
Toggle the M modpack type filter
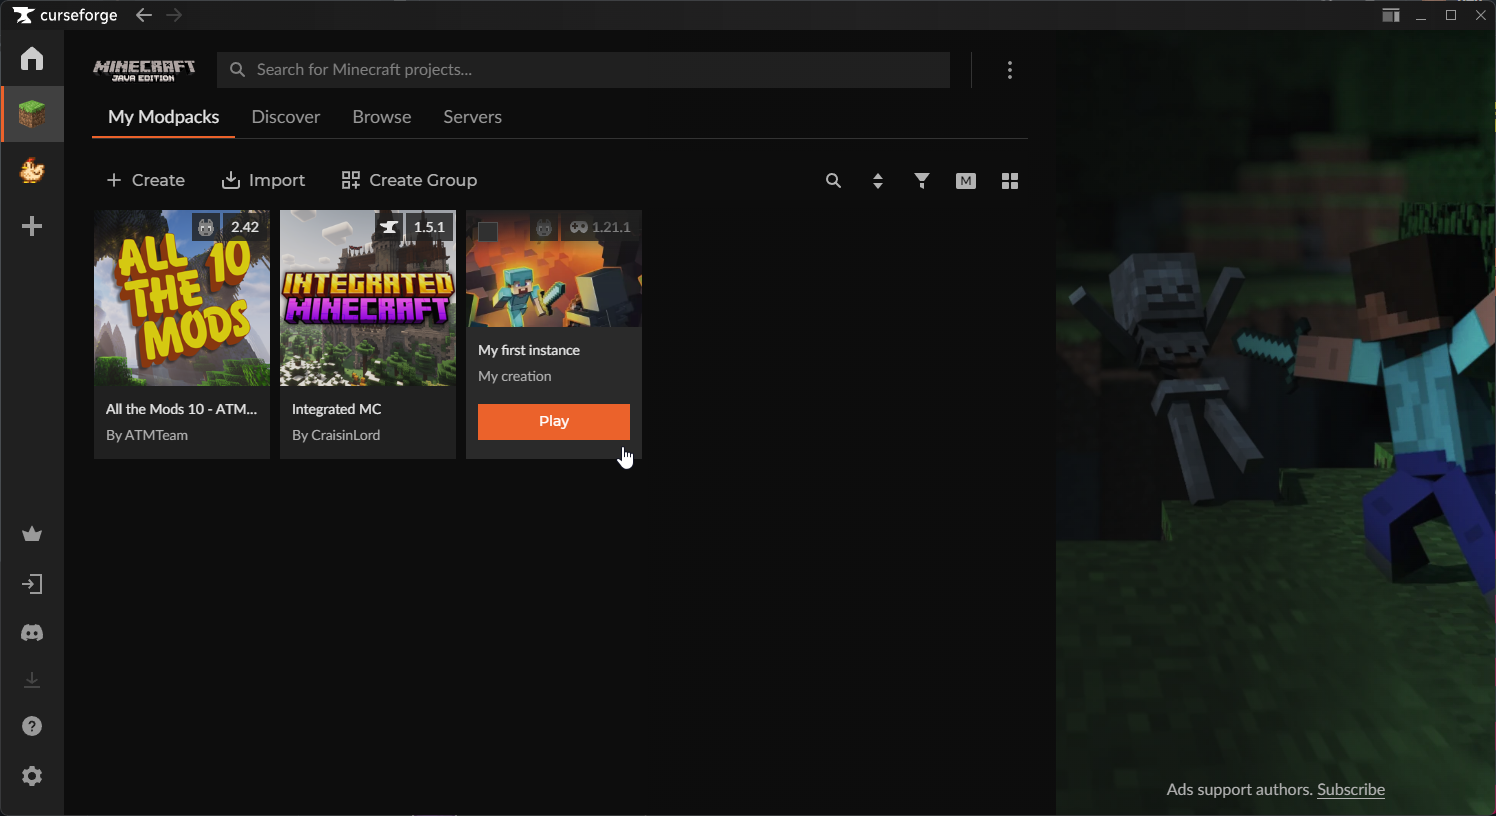coord(966,181)
